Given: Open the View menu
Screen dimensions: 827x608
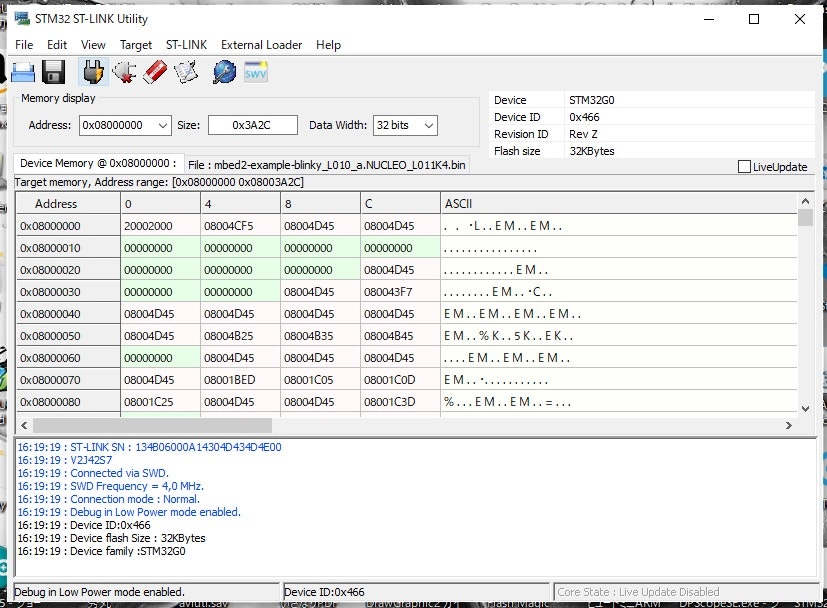Looking at the screenshot, I should pos(93,45).
